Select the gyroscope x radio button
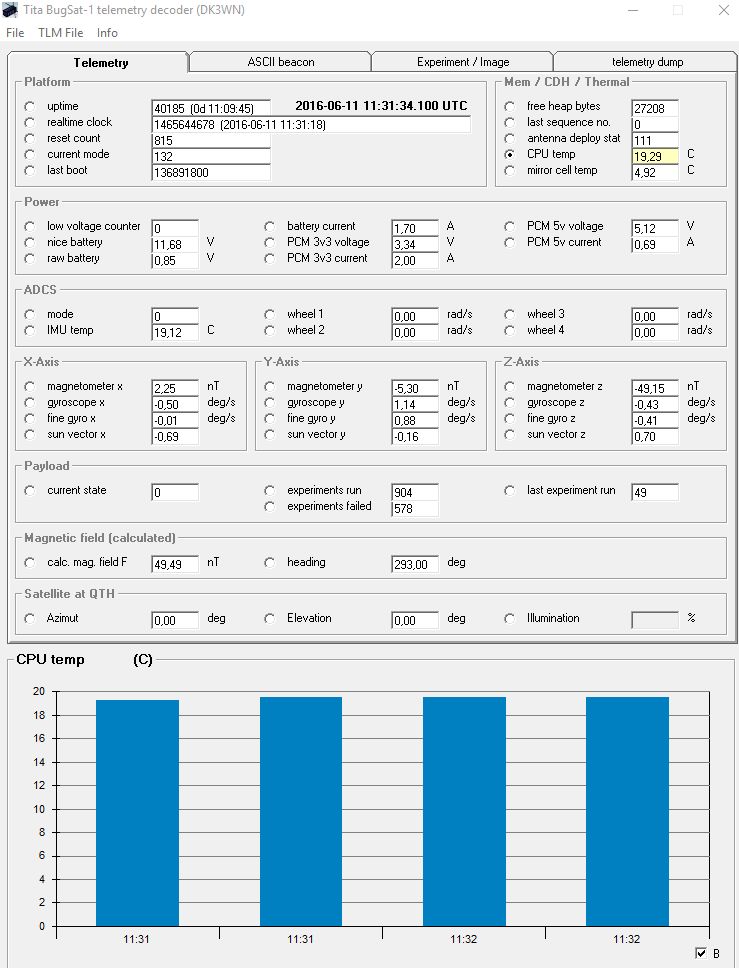 [x=30, y=403]
